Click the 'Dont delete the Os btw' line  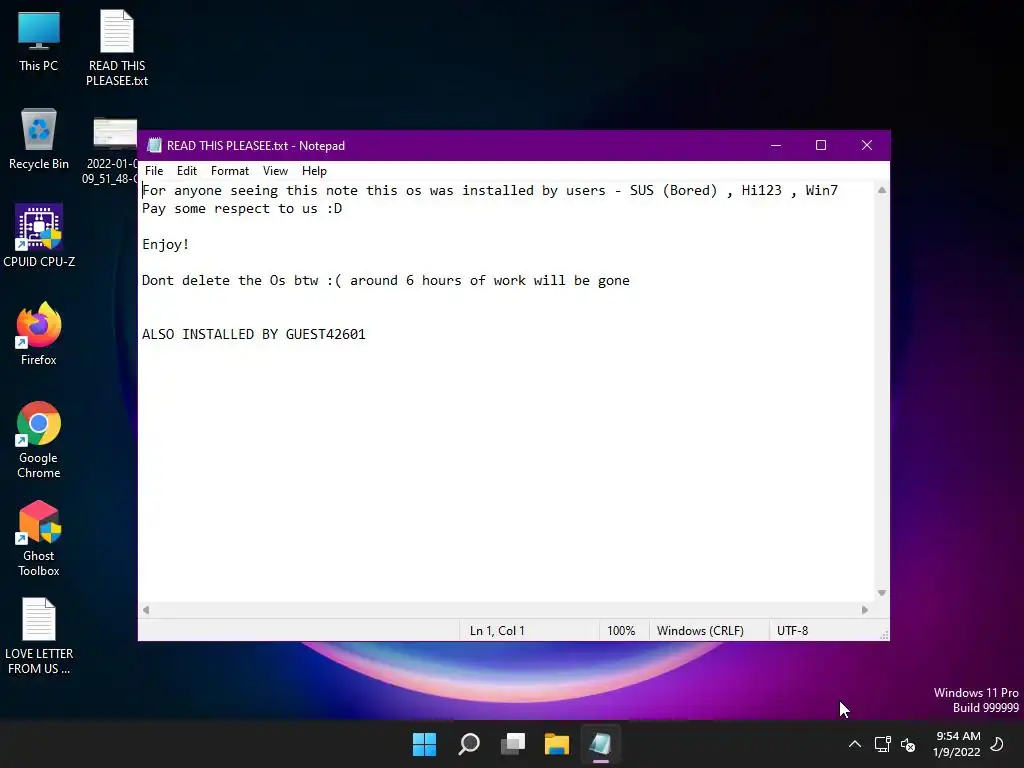pos(385,280)
